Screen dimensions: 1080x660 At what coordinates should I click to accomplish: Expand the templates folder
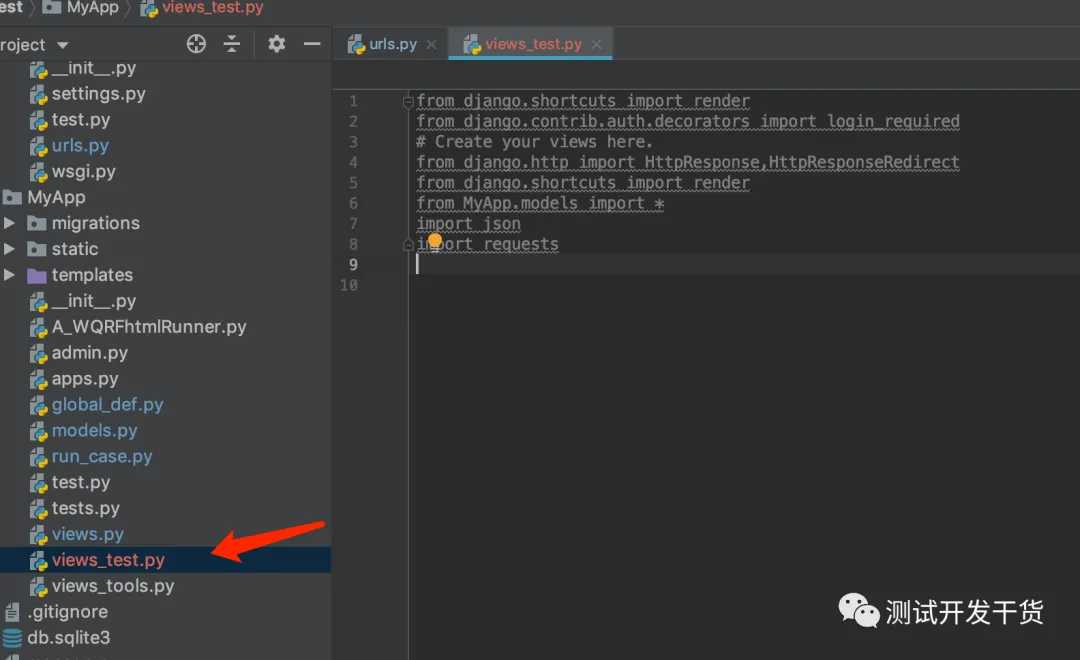(x=10, y=275)
